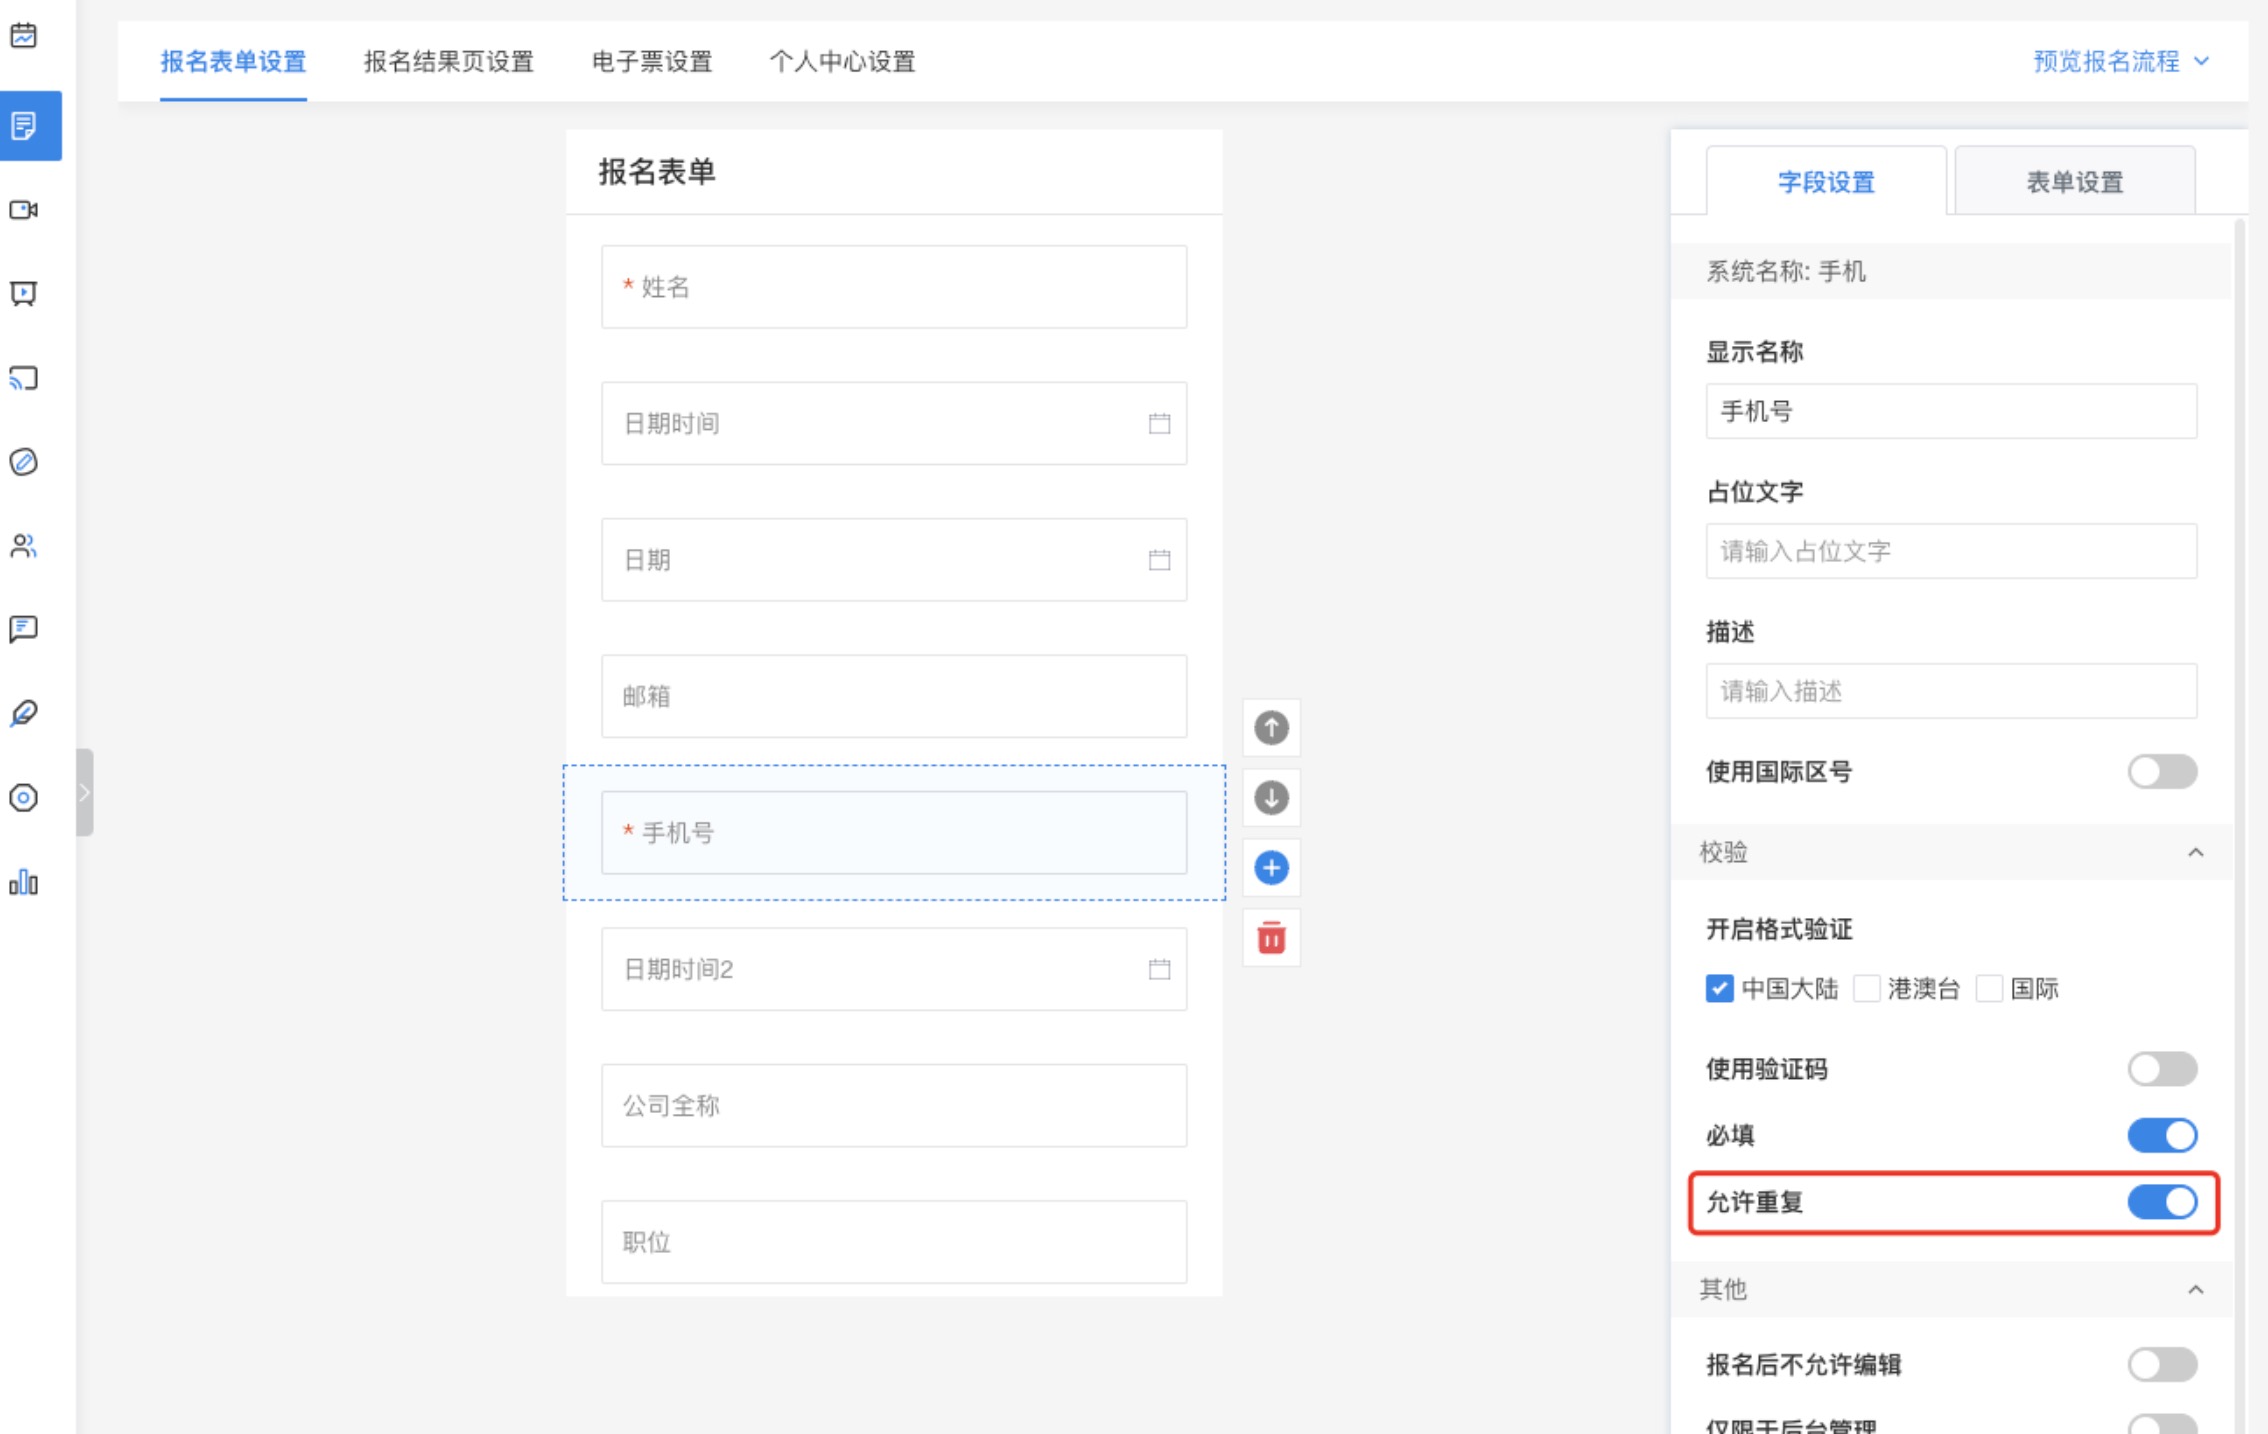Collapse the 校验 section

pyautogui.click(x=2195, y=852)
